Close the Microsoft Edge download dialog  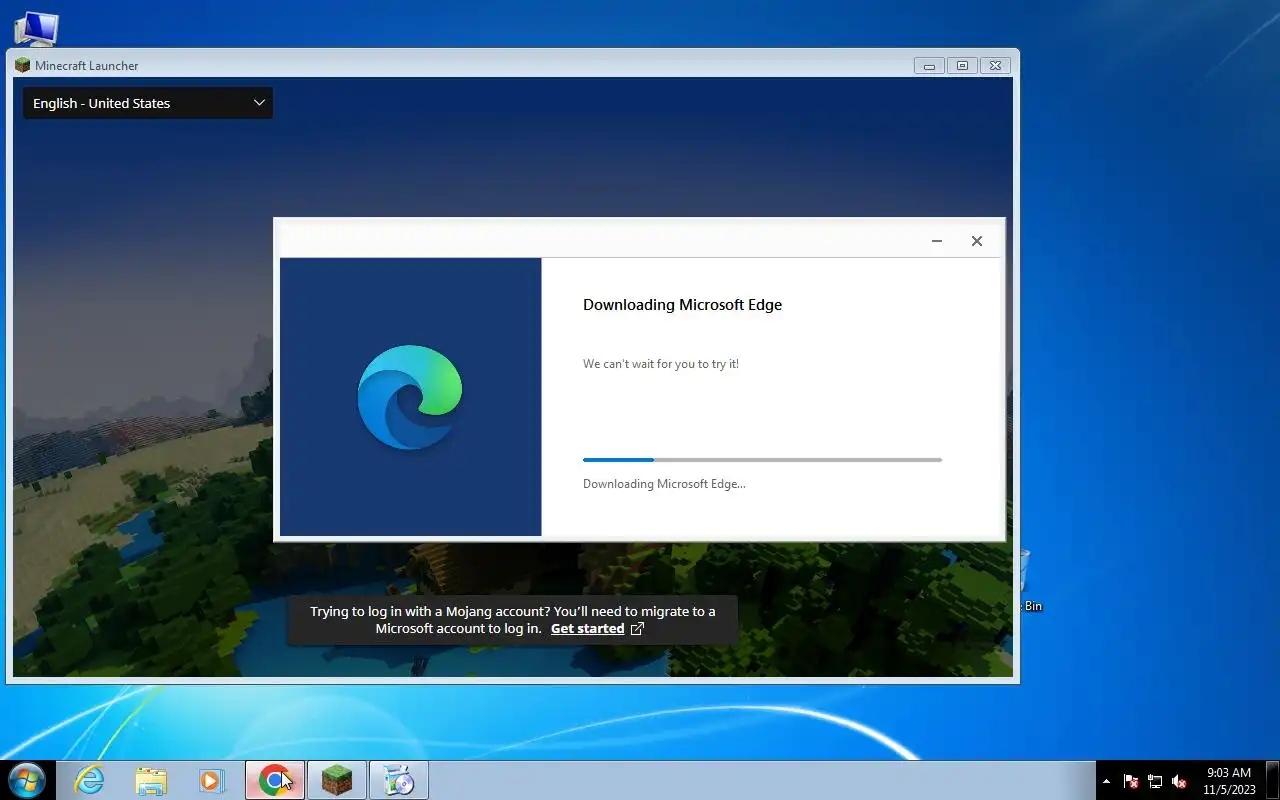pyautogui.click(x=977, y=241)
